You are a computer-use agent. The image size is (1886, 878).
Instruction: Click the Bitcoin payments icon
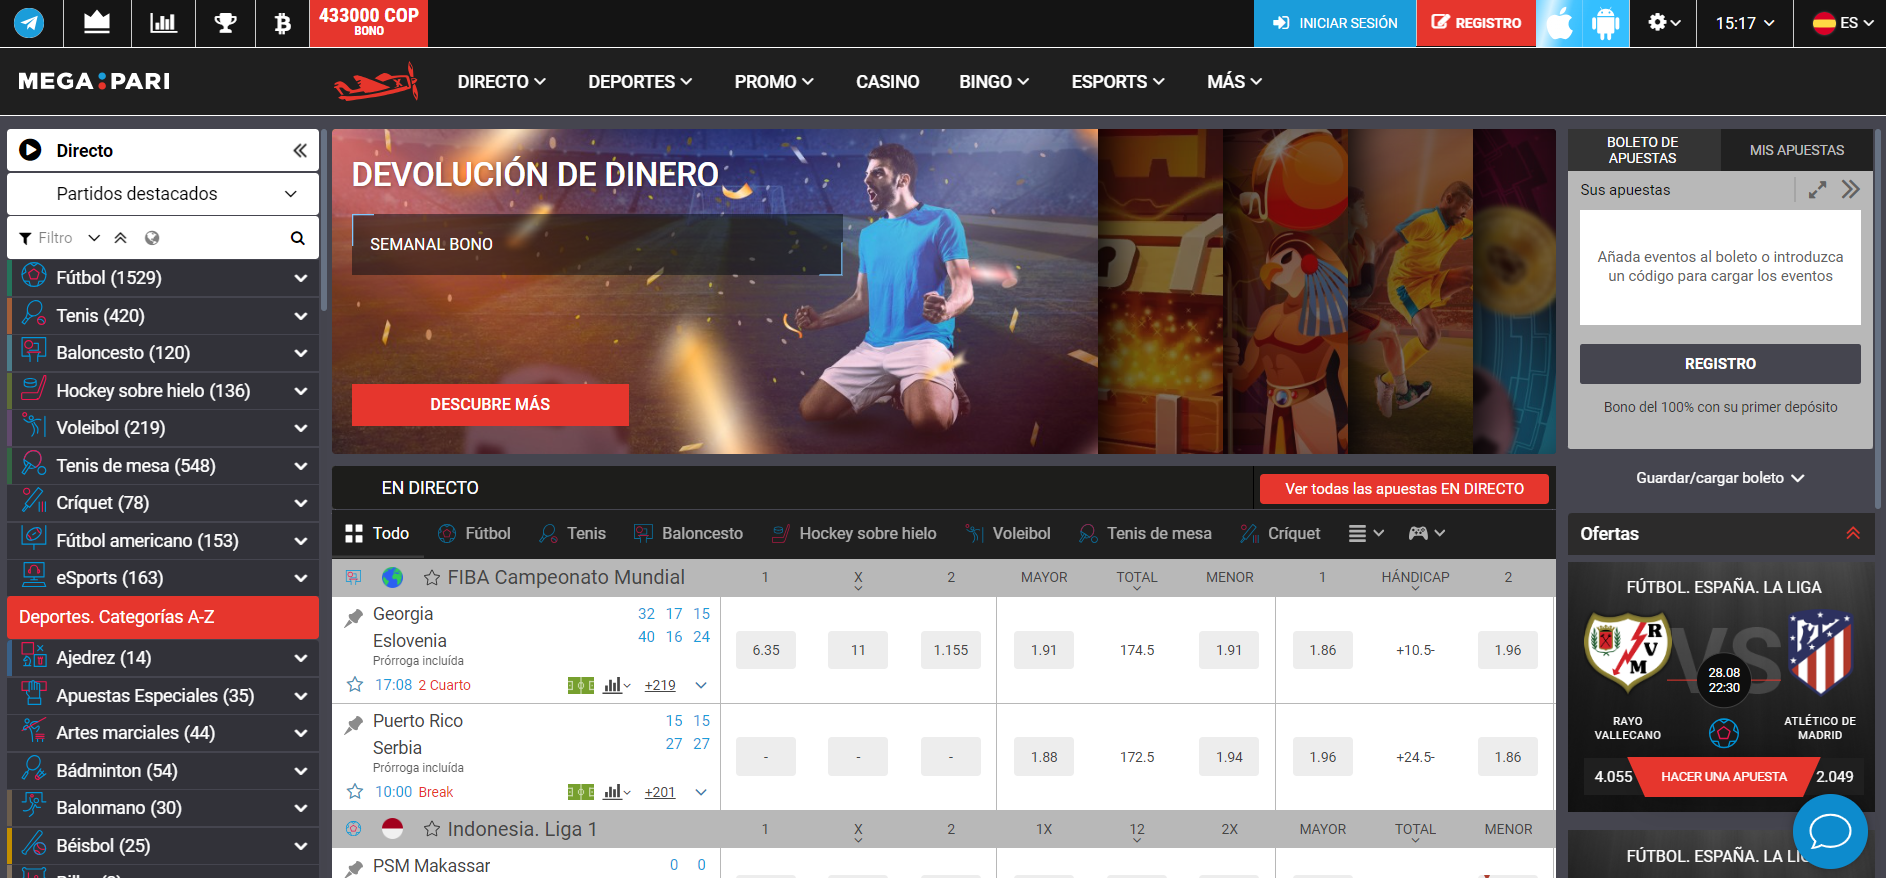point(282,22)
